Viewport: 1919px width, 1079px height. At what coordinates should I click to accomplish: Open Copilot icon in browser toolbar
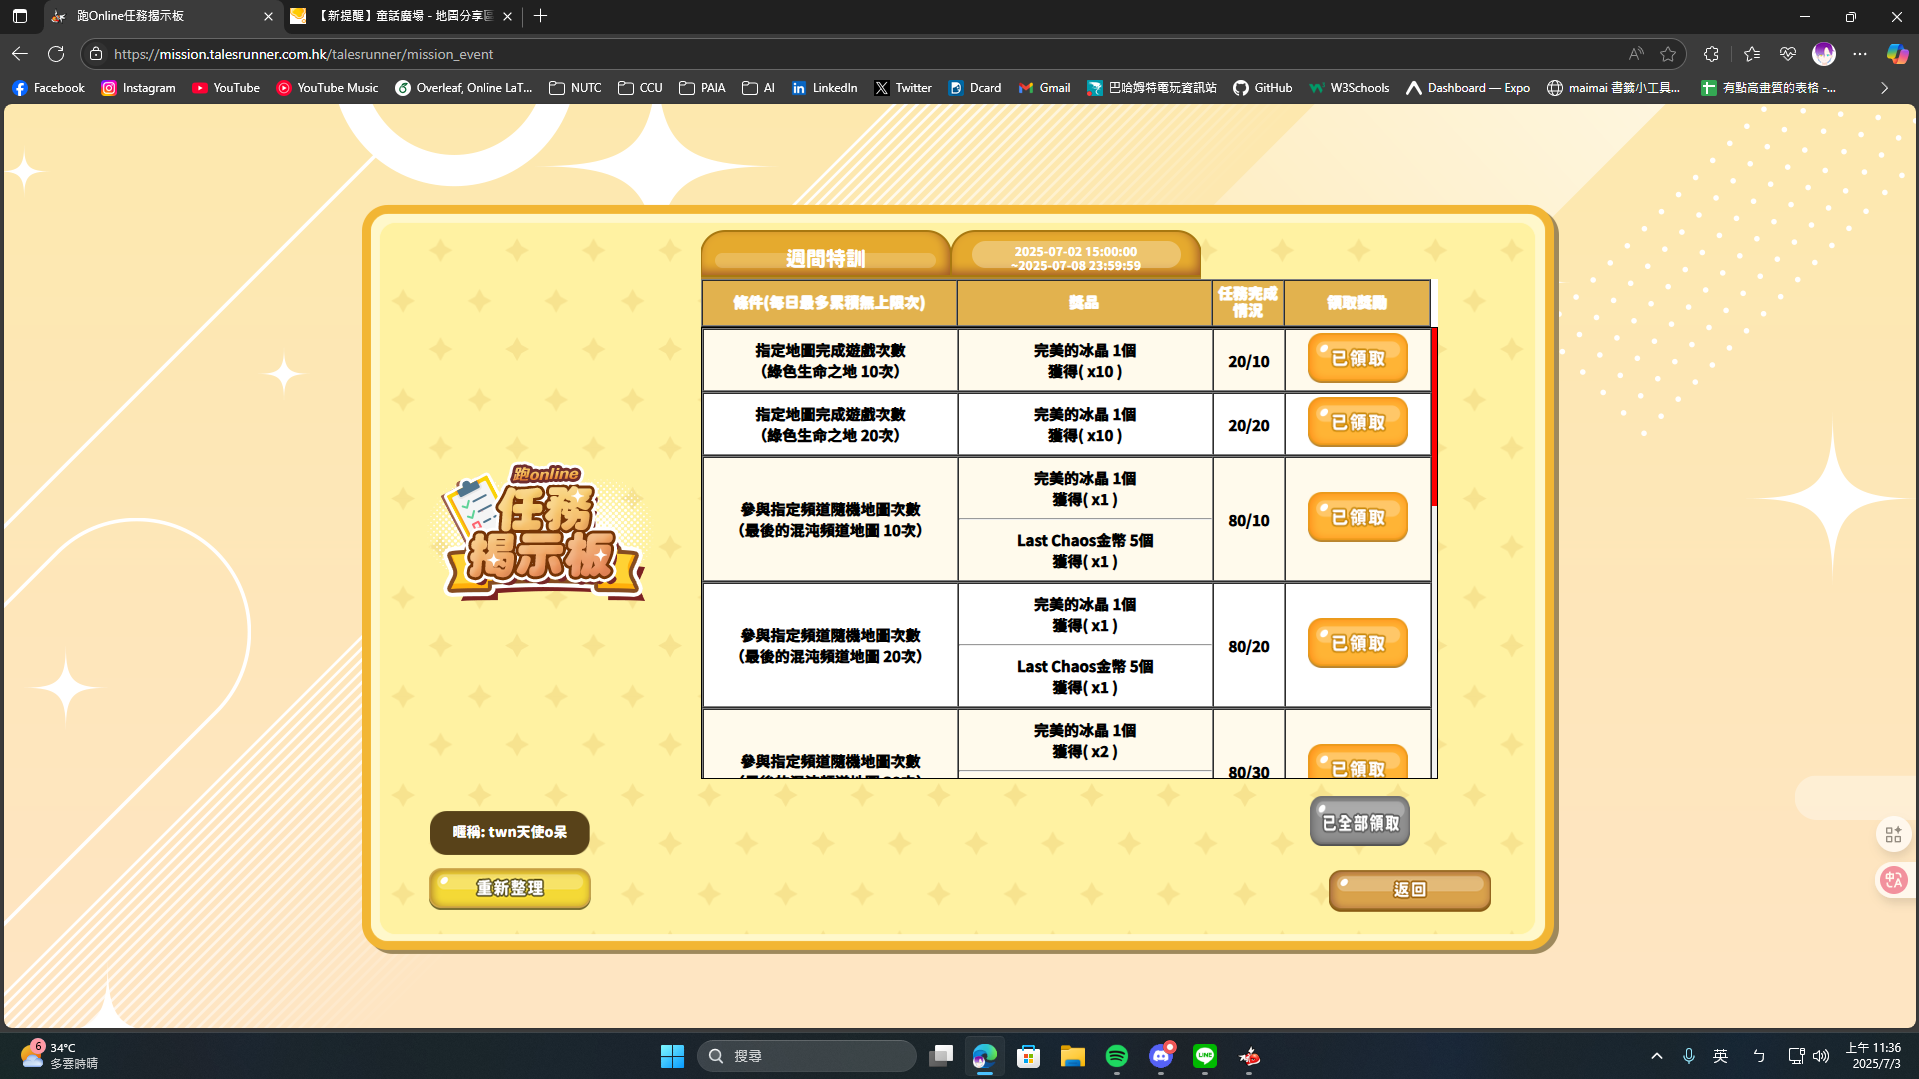click(1896, 54)
